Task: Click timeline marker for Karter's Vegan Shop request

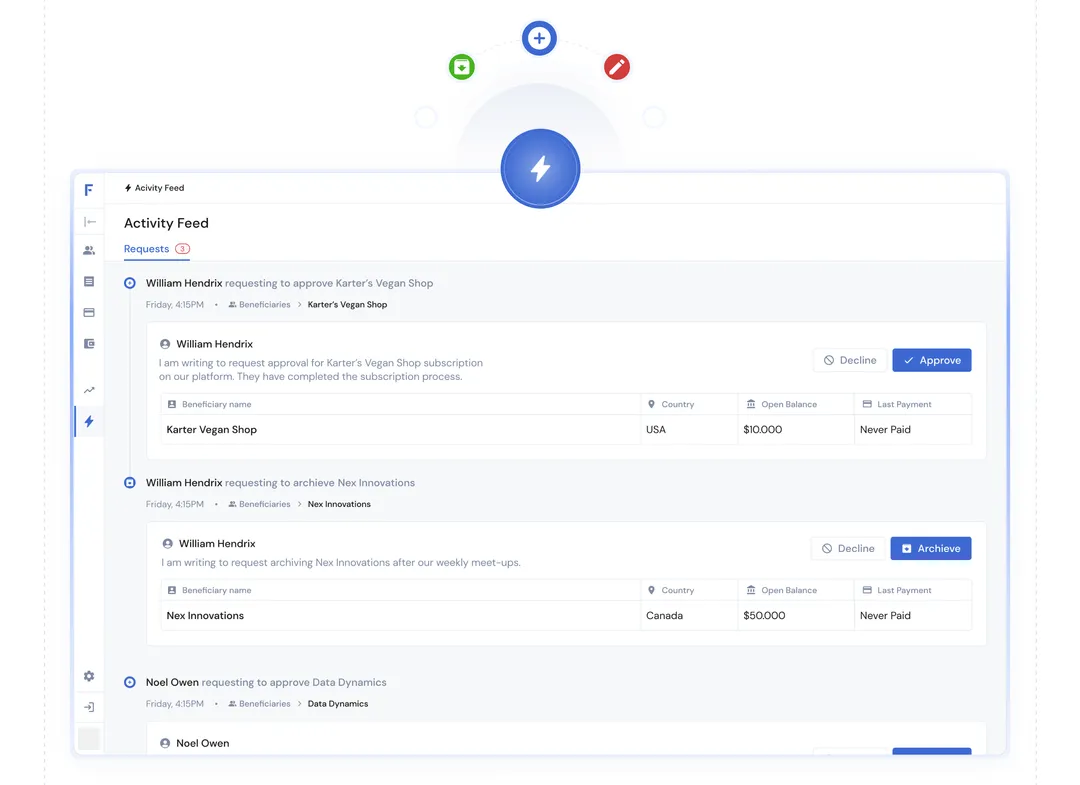Action: pos(129,283)
